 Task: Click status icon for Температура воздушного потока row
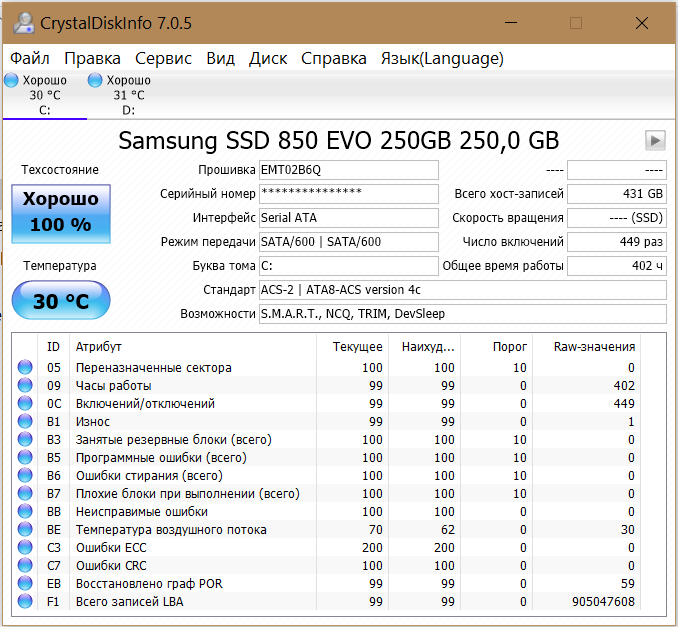click(x=25, y=529)
